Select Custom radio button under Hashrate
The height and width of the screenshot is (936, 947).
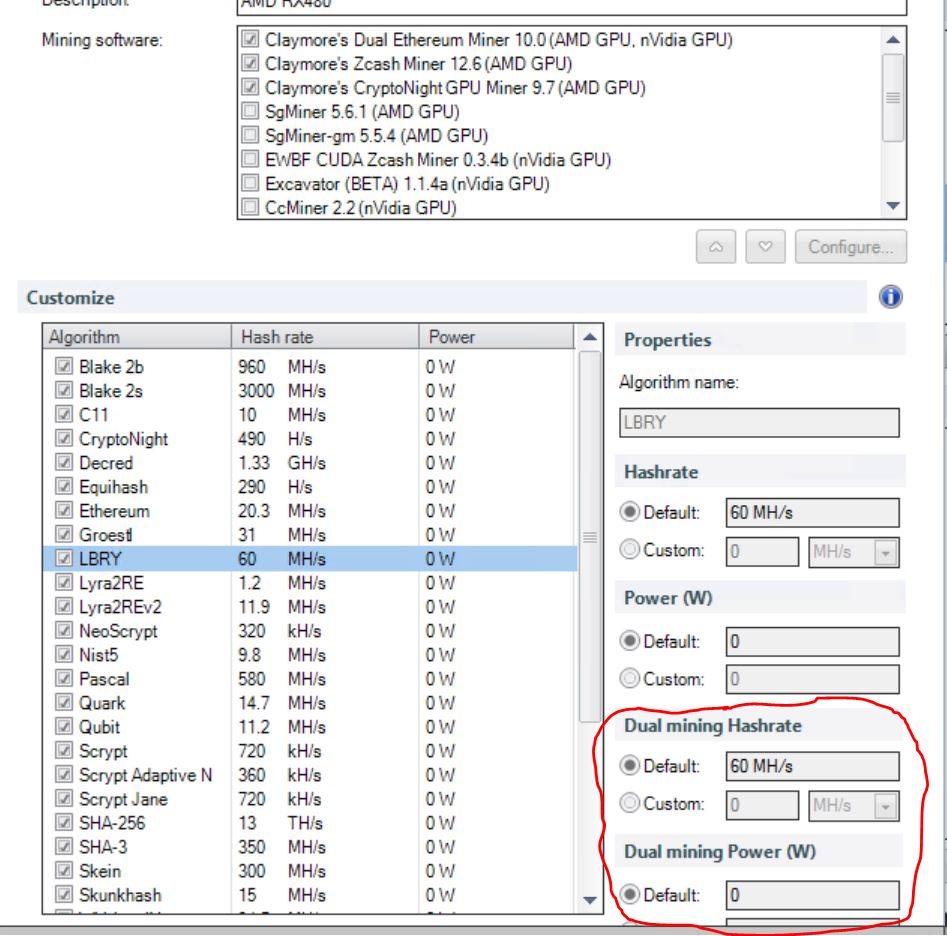click(629, 550)
